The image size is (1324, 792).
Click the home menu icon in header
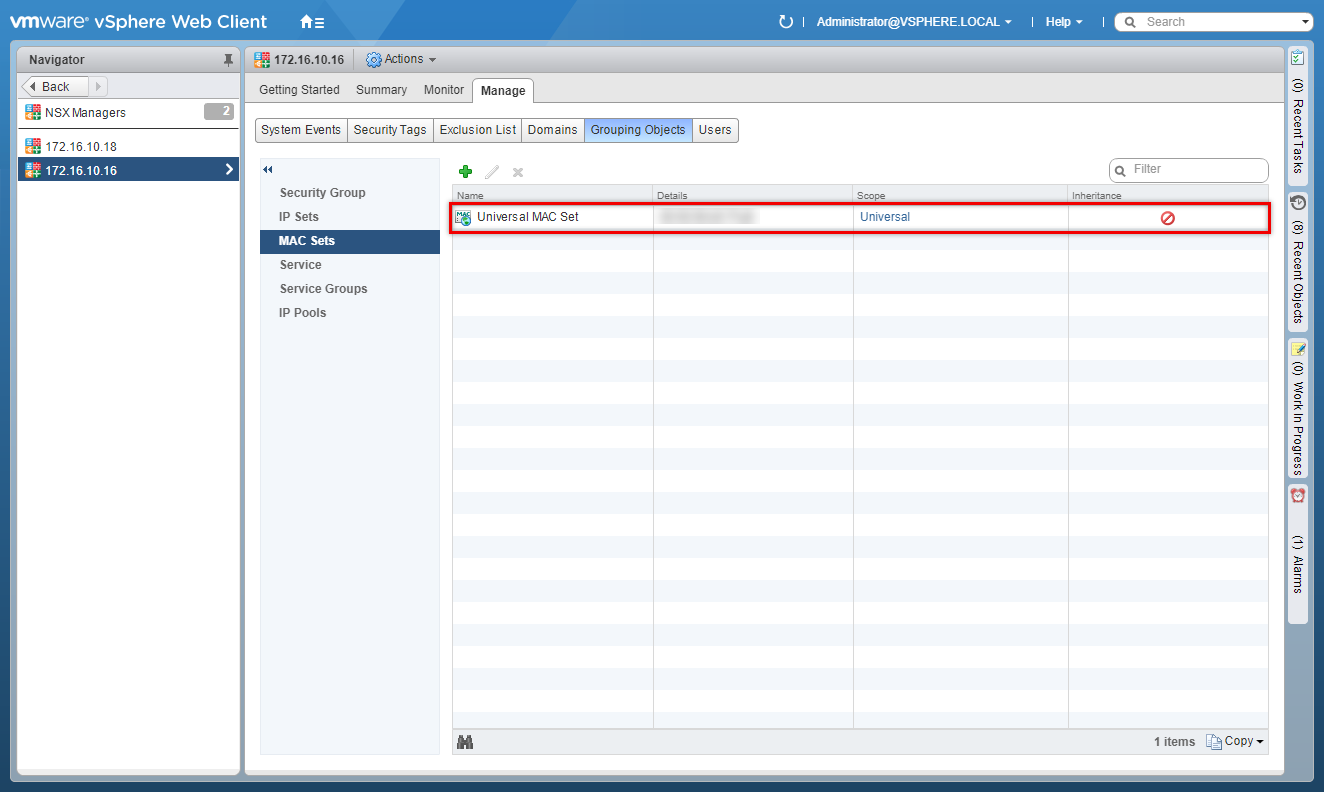pyautogui.click(x=312, y=22)
